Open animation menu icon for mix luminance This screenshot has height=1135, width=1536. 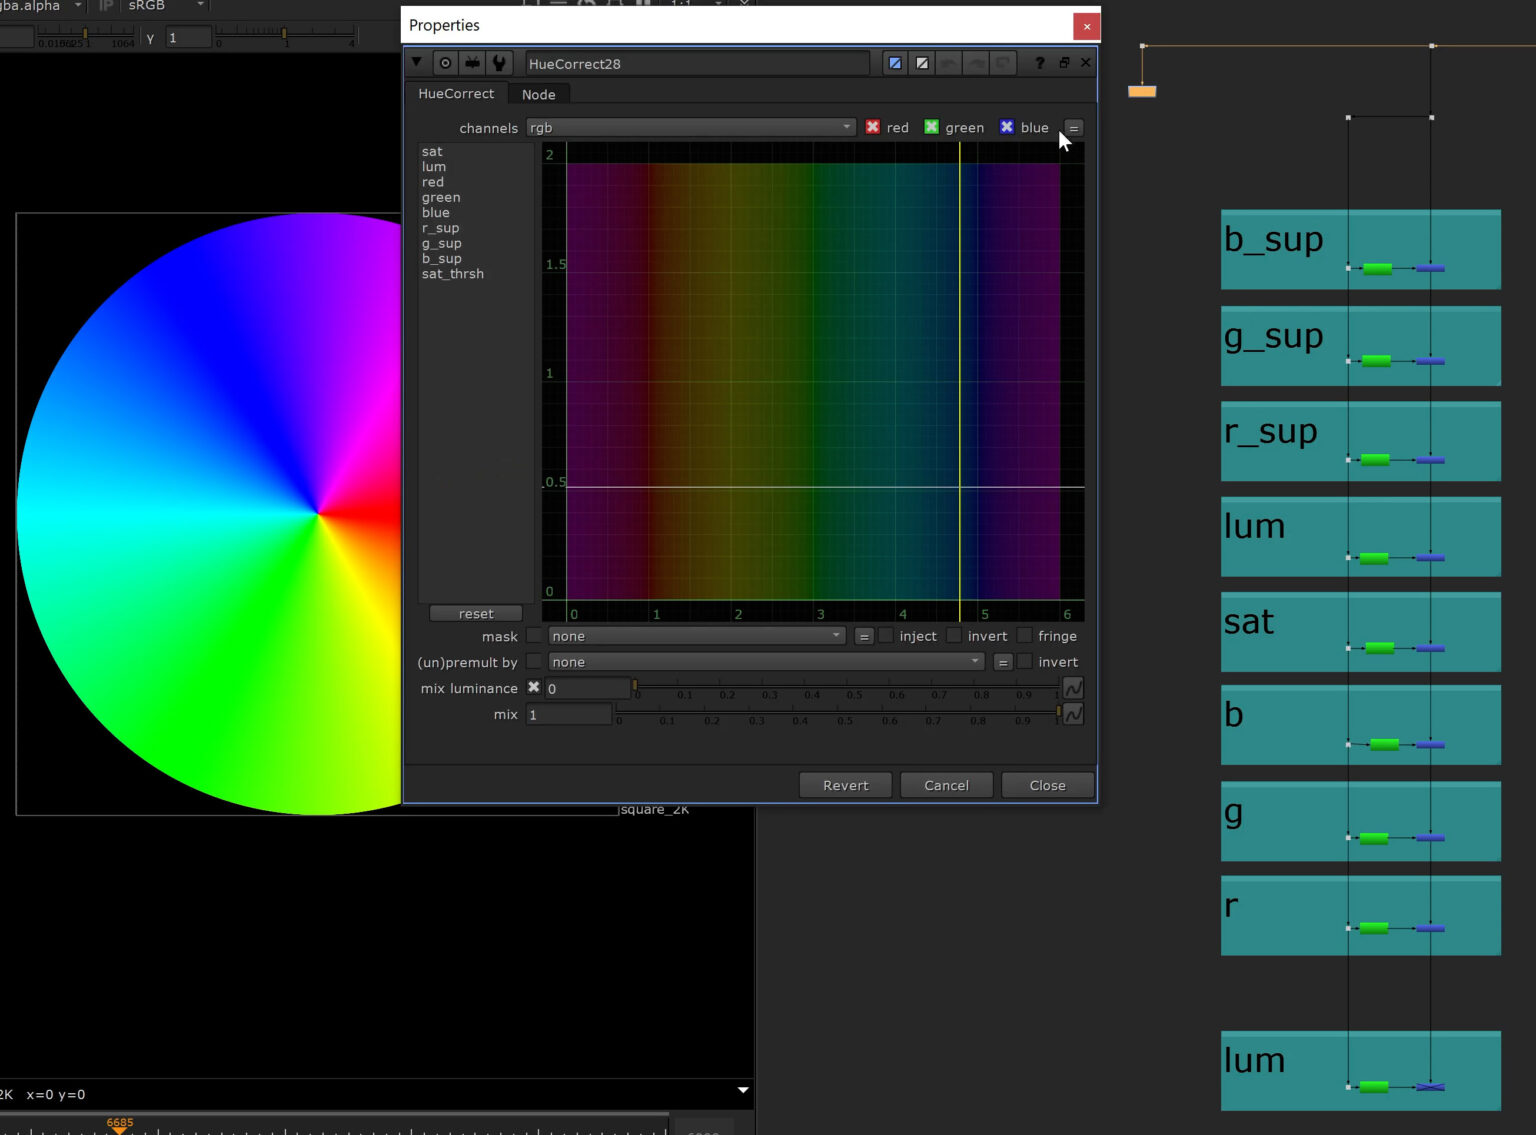pos(1073,688)
